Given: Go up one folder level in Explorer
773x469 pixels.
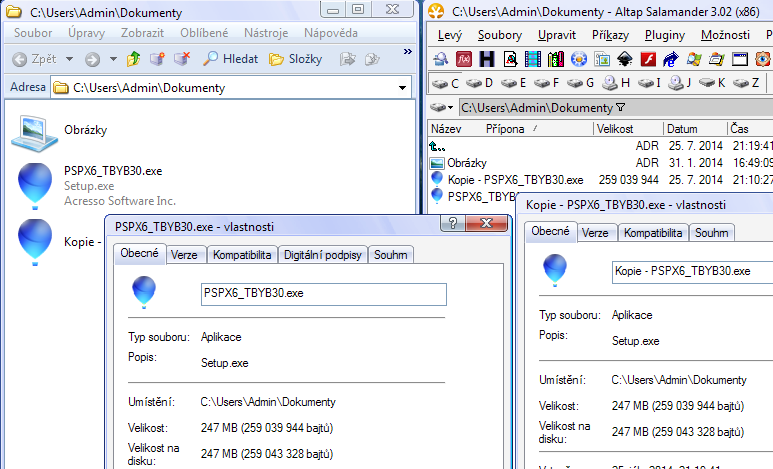Looking at the screenshot, I should pyautogui.click(x=134, y=59).
